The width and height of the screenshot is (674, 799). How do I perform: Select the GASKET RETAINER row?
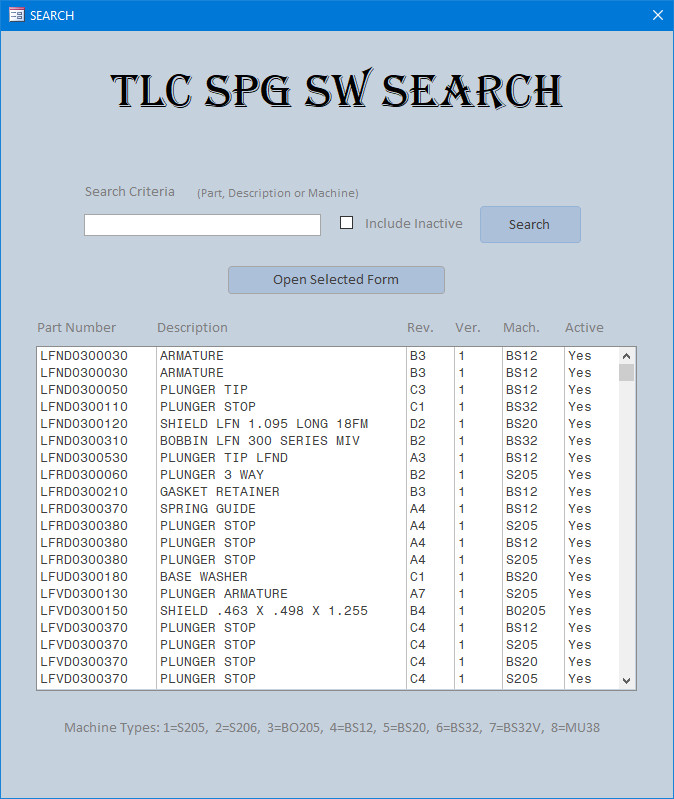[329, 492]
